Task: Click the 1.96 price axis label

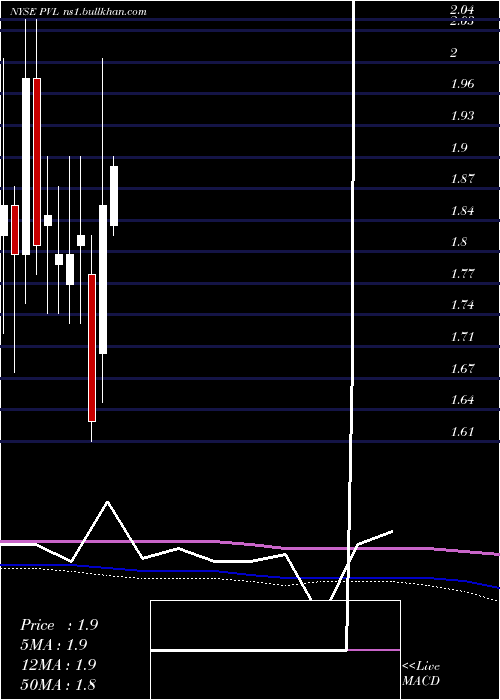Action: pyautogui.click(x=462, y=84)
